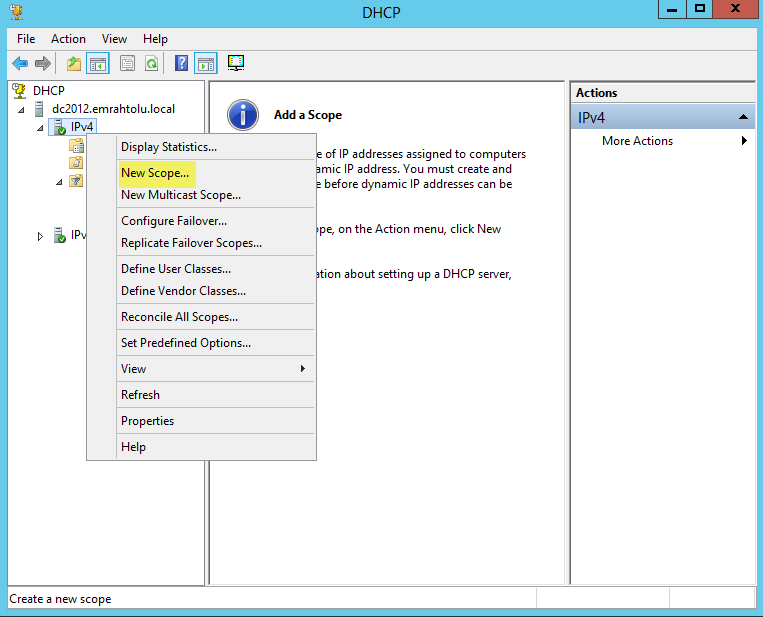Collapse the IPv4 section in Actions pane
Image resolution: width=763 pixels, height=617 pixels.
coord(743,117)
